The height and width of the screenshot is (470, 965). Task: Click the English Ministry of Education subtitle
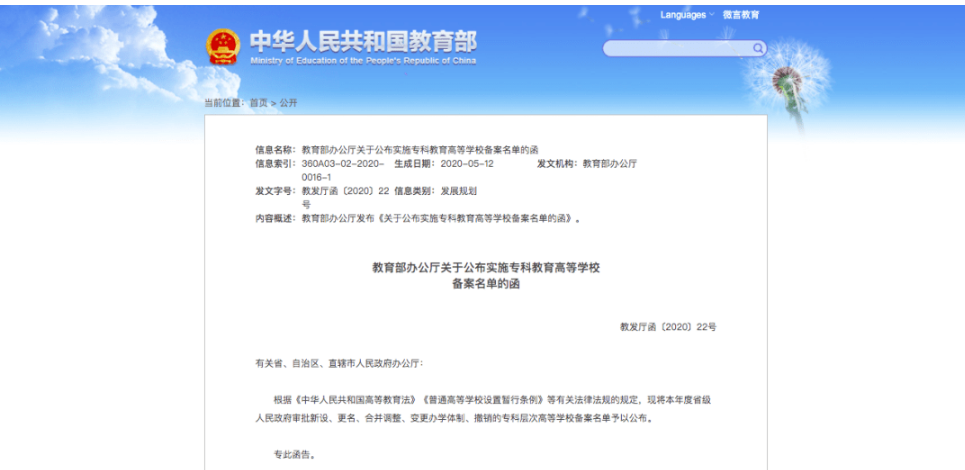pyautogui.click(x=363, y=61)
